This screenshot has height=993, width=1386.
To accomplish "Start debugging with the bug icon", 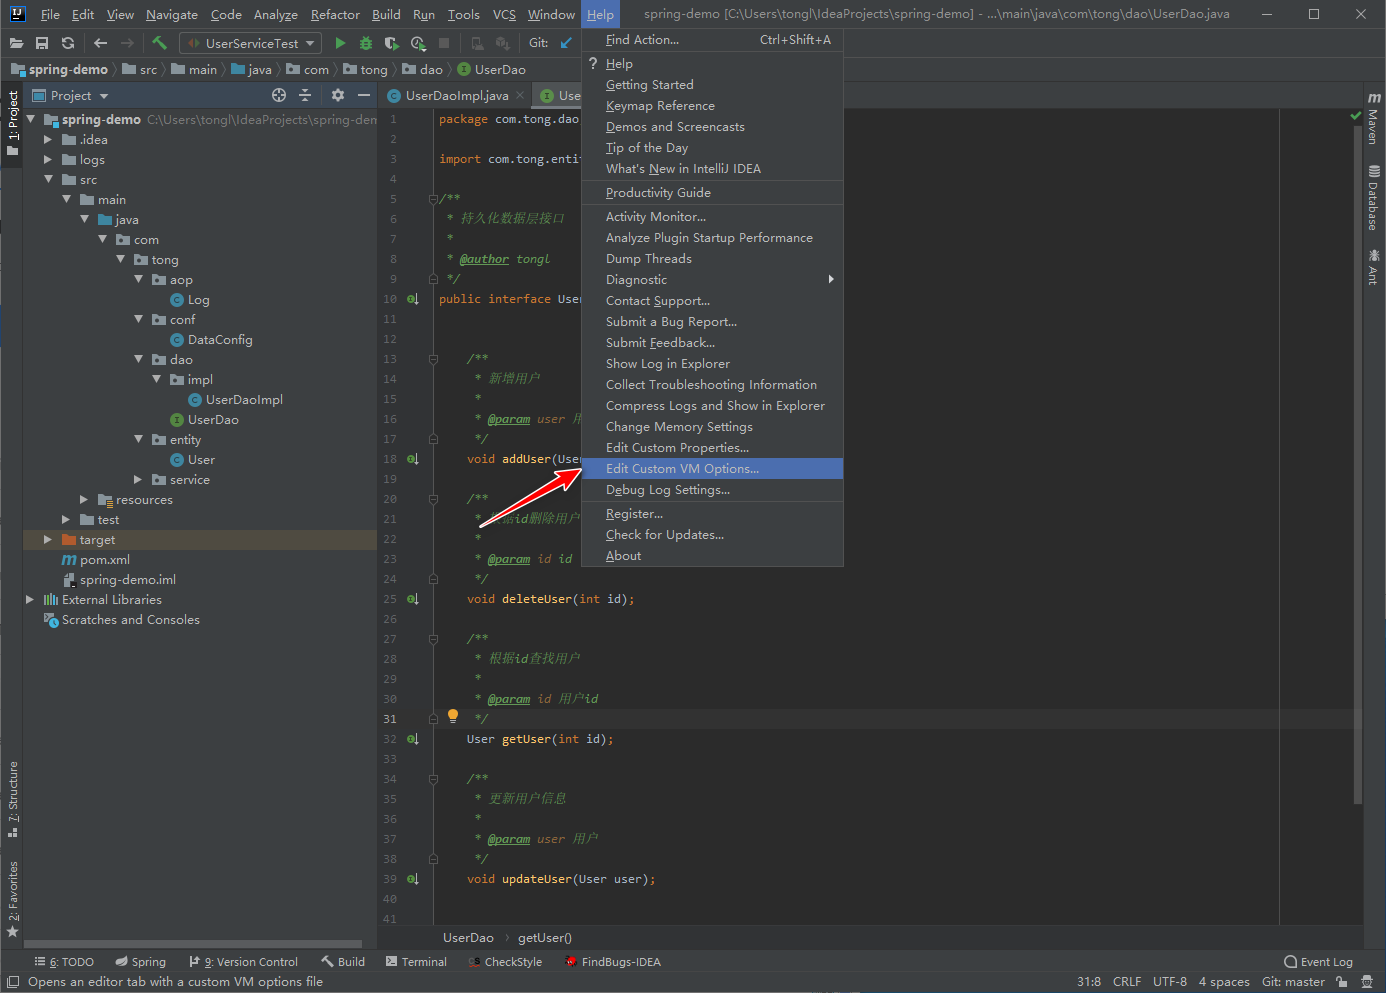I will 366,43.
